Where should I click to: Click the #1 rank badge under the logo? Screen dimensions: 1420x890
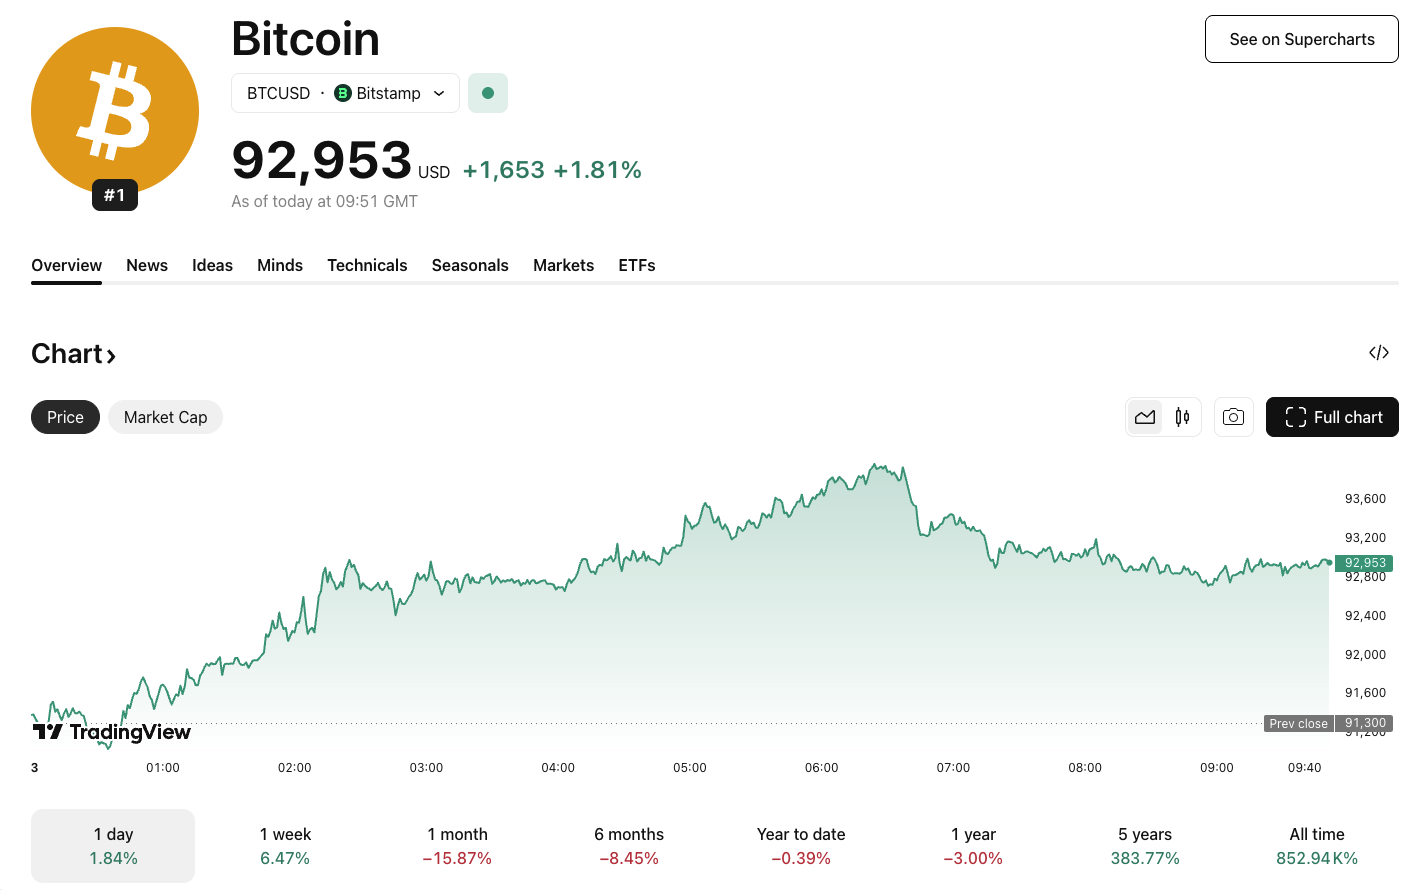pos(114,195)
